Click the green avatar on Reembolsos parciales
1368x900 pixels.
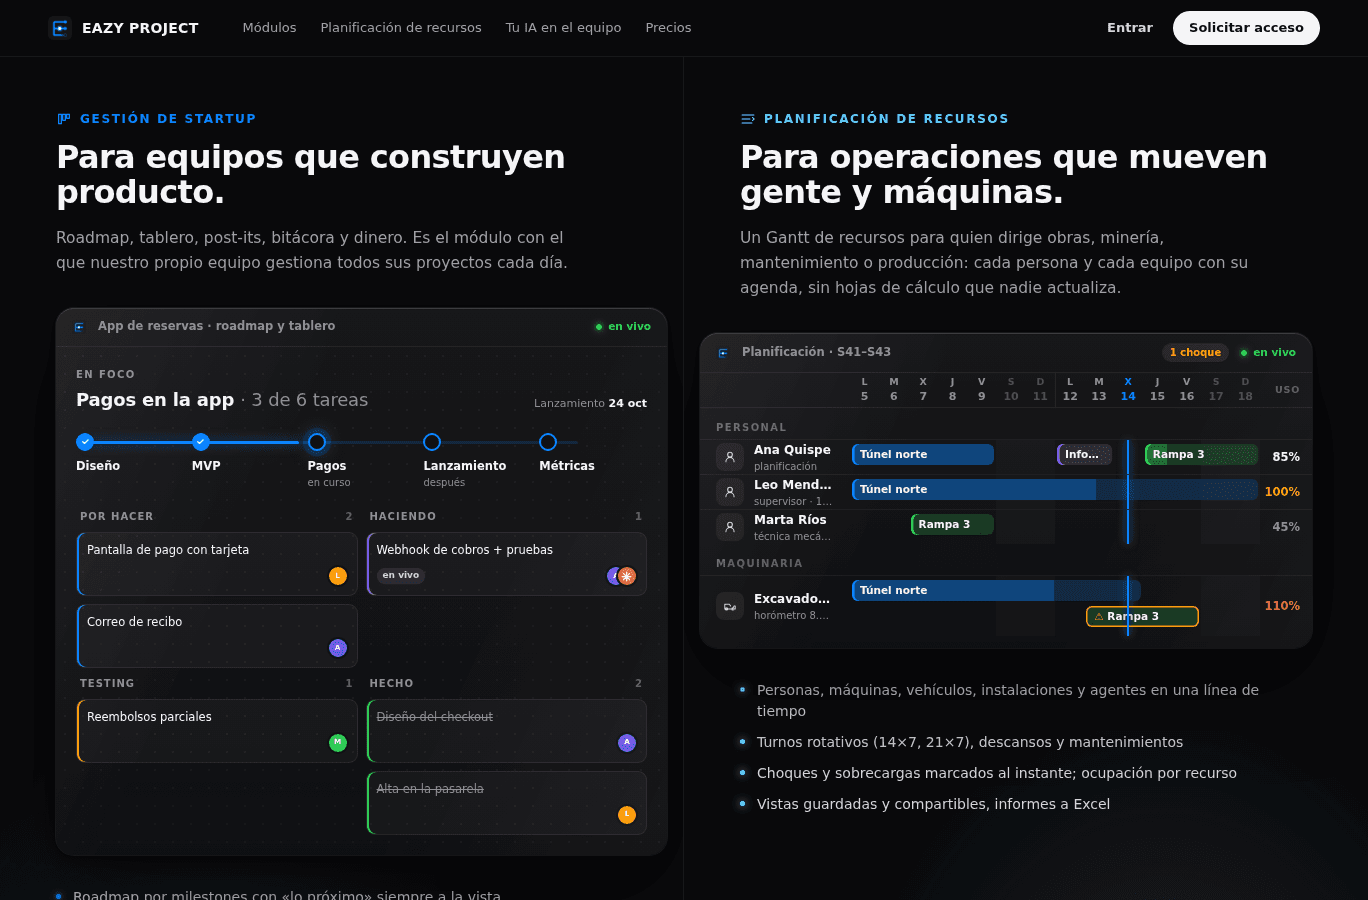pos(338,743)
